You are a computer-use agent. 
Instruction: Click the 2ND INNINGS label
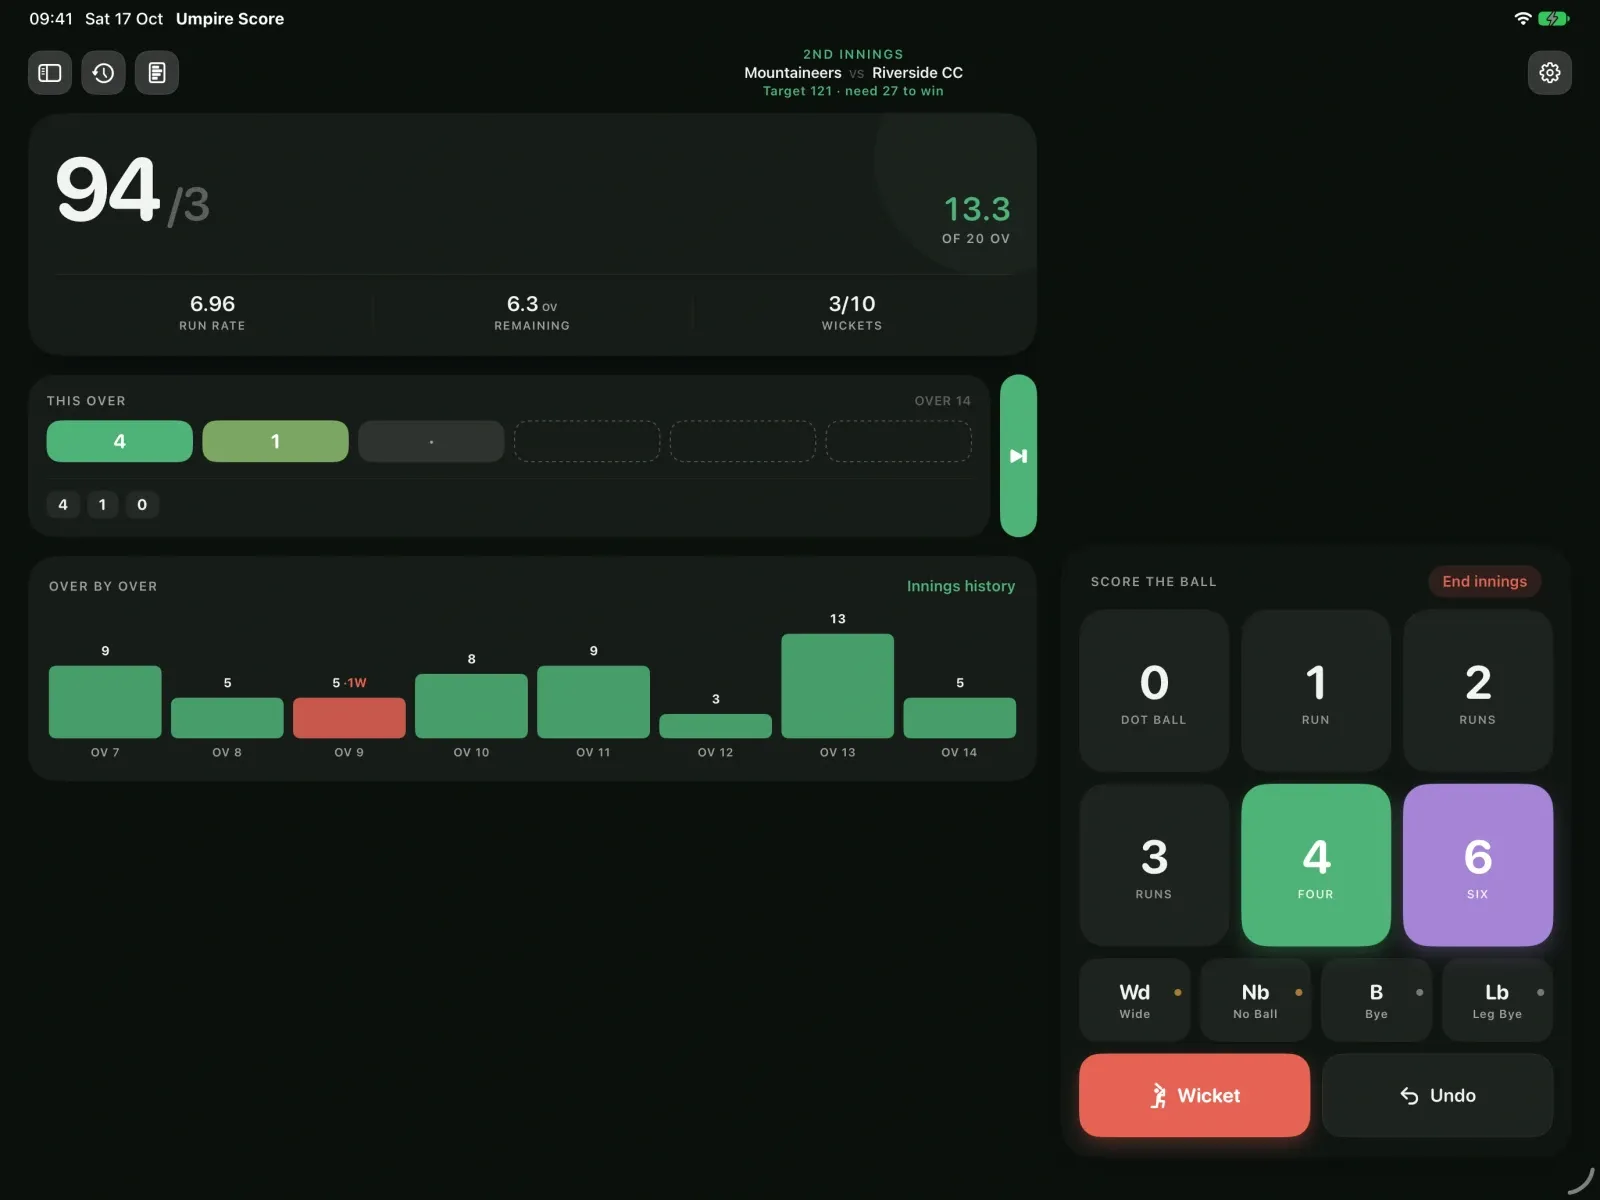[x=853, y=54]
